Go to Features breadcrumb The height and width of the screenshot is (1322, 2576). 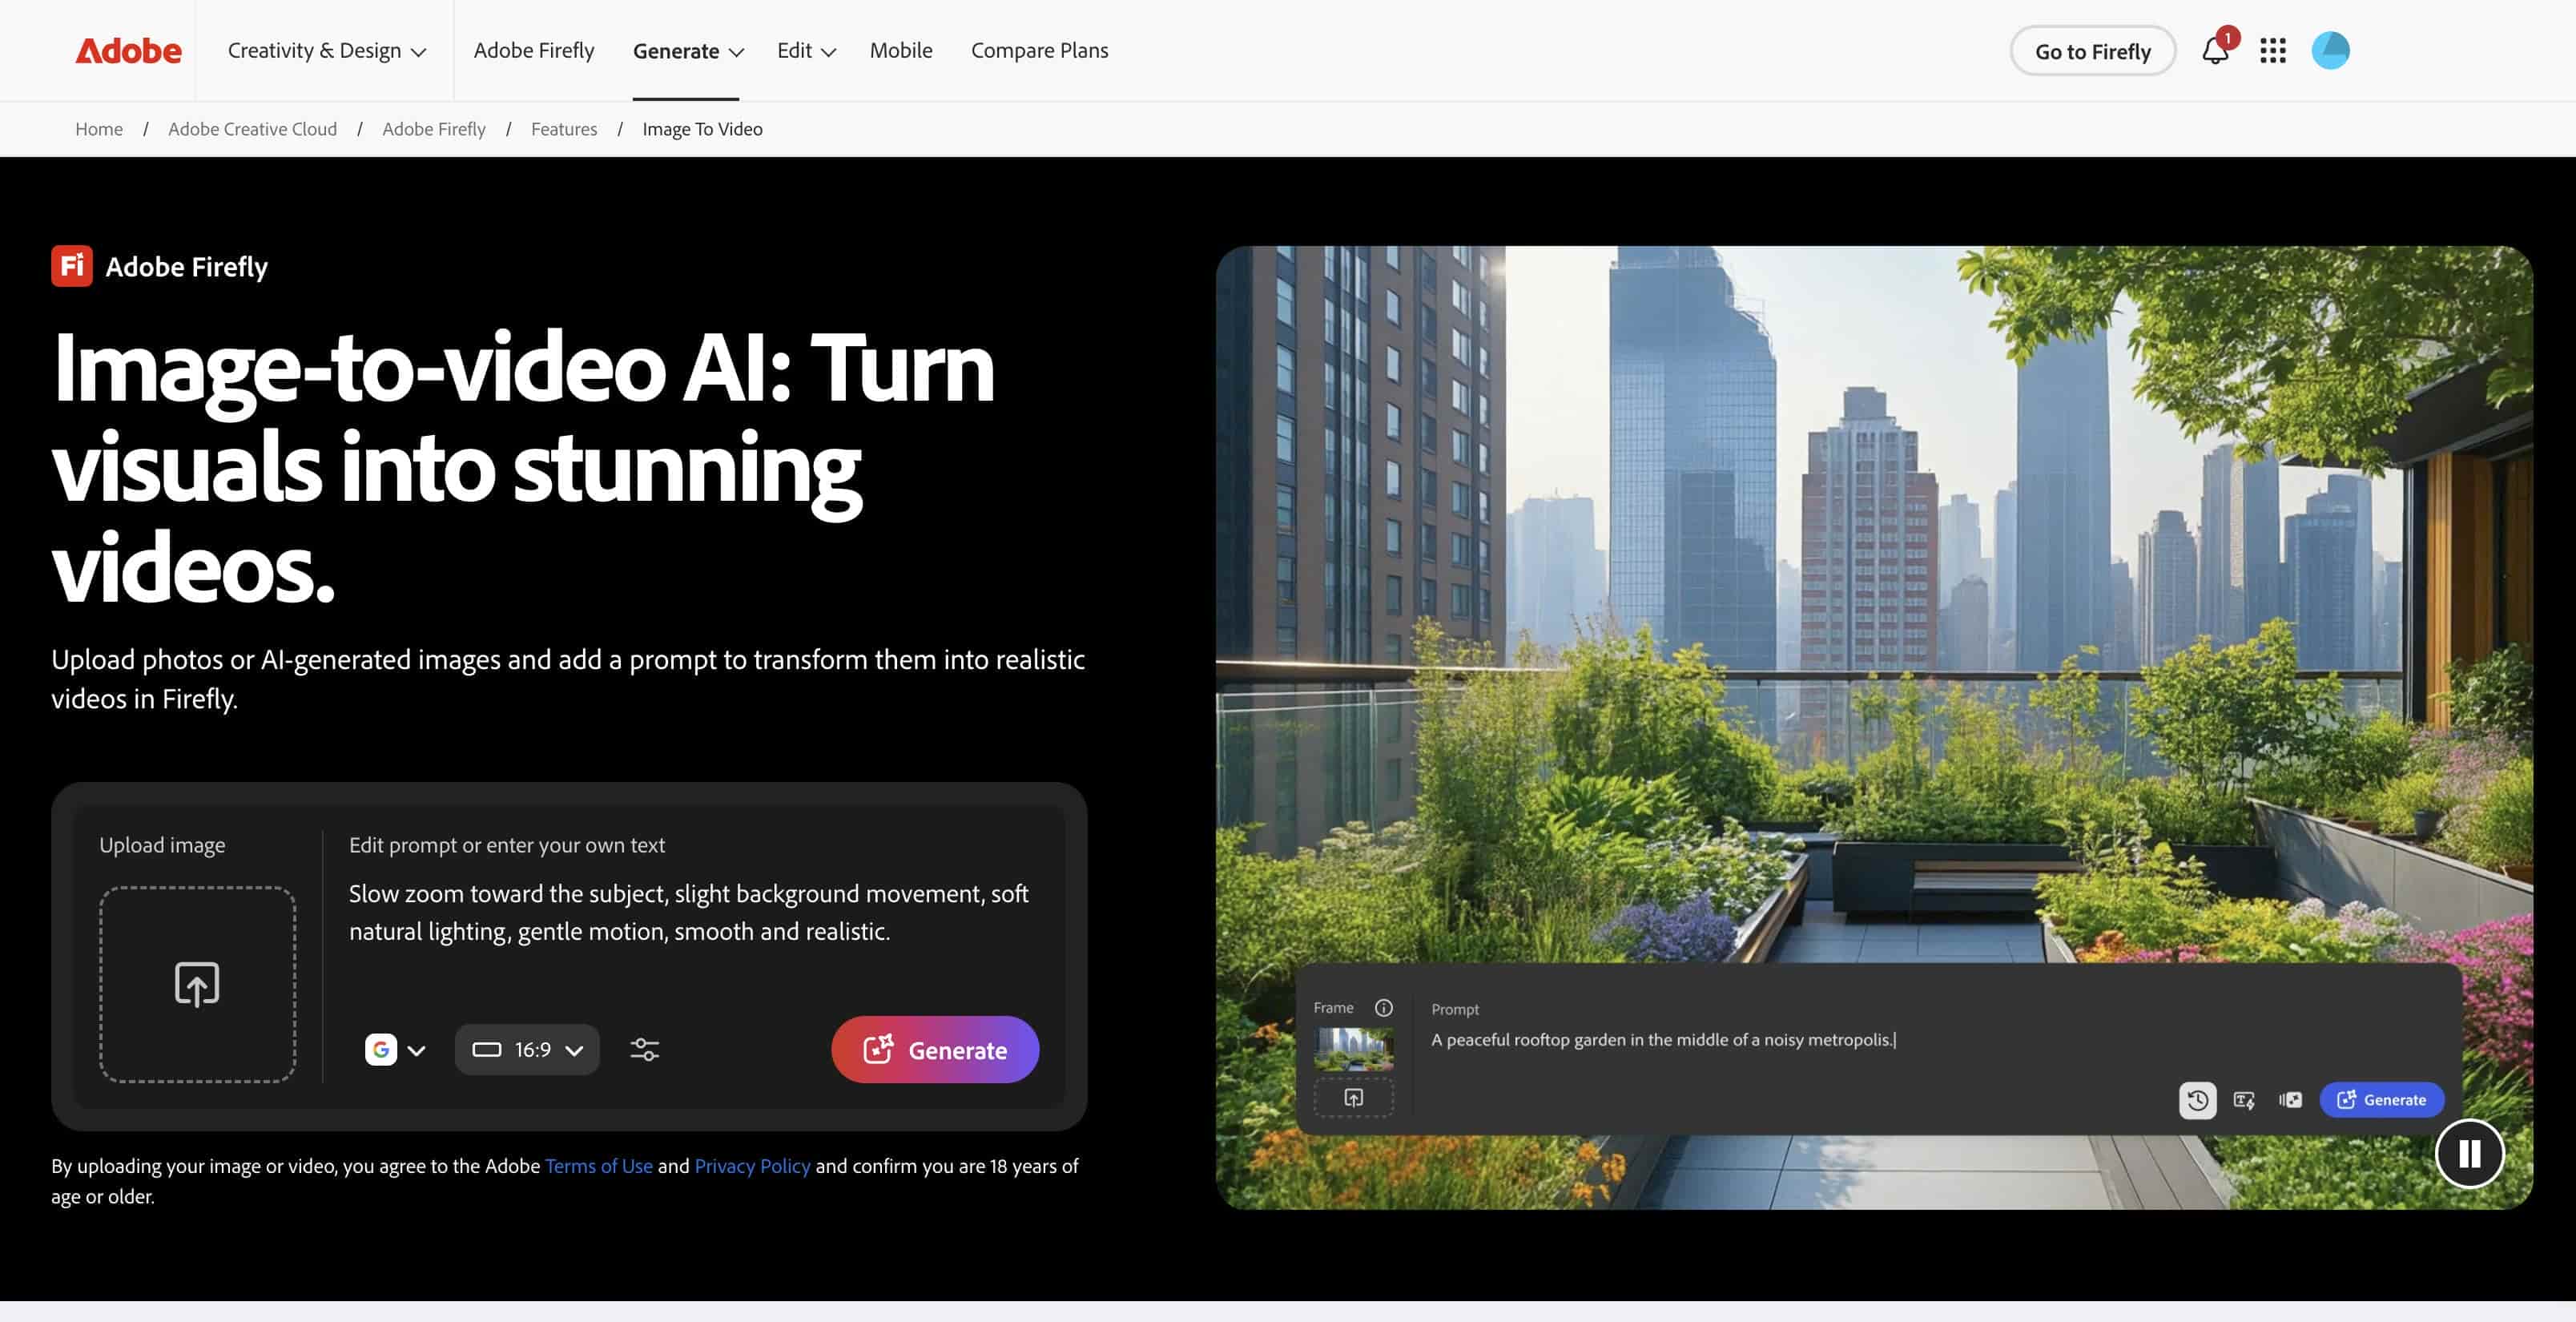click(x=564, y=129)
